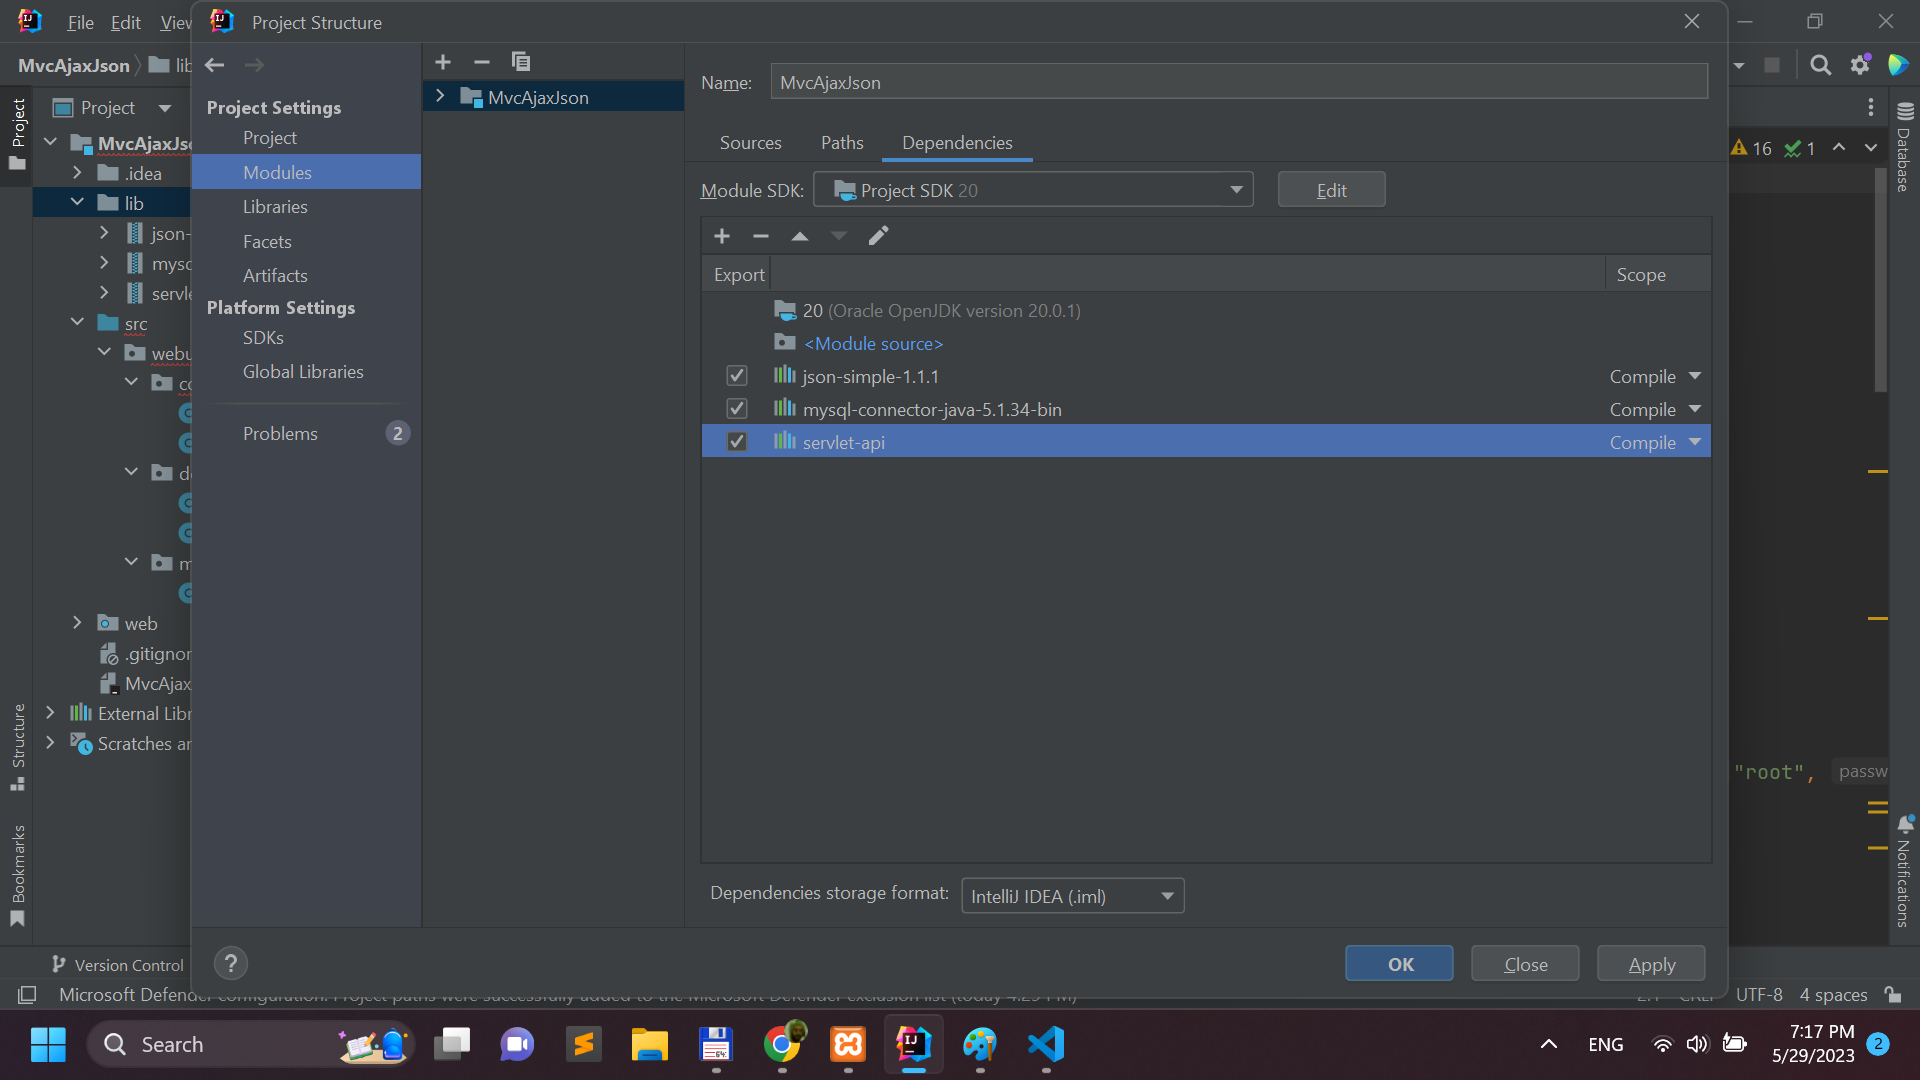Select Artifacts in Project Settings

275,276
